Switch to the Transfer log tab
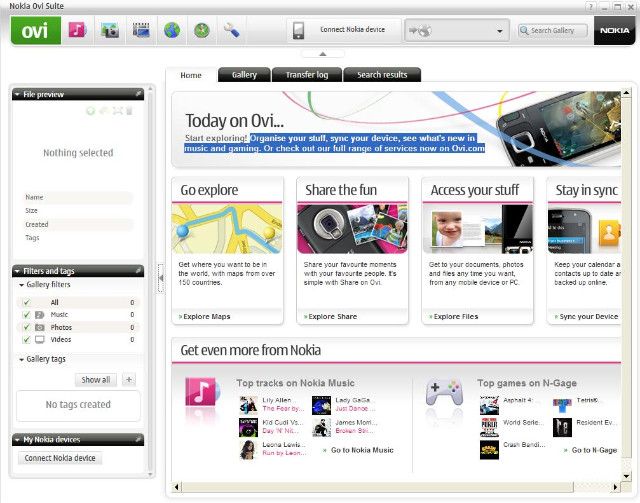The height and width of the screenshot is (503, 640). click(x=307, y=75)
